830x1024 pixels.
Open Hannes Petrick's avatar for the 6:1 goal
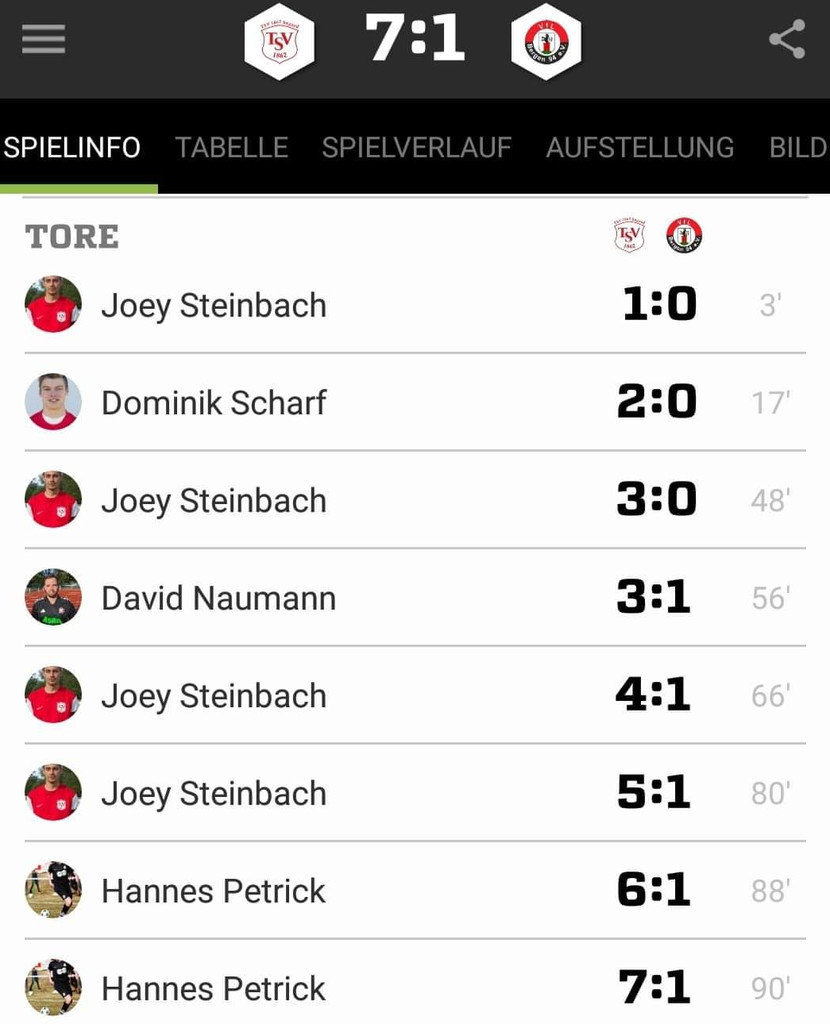[54, 889]
